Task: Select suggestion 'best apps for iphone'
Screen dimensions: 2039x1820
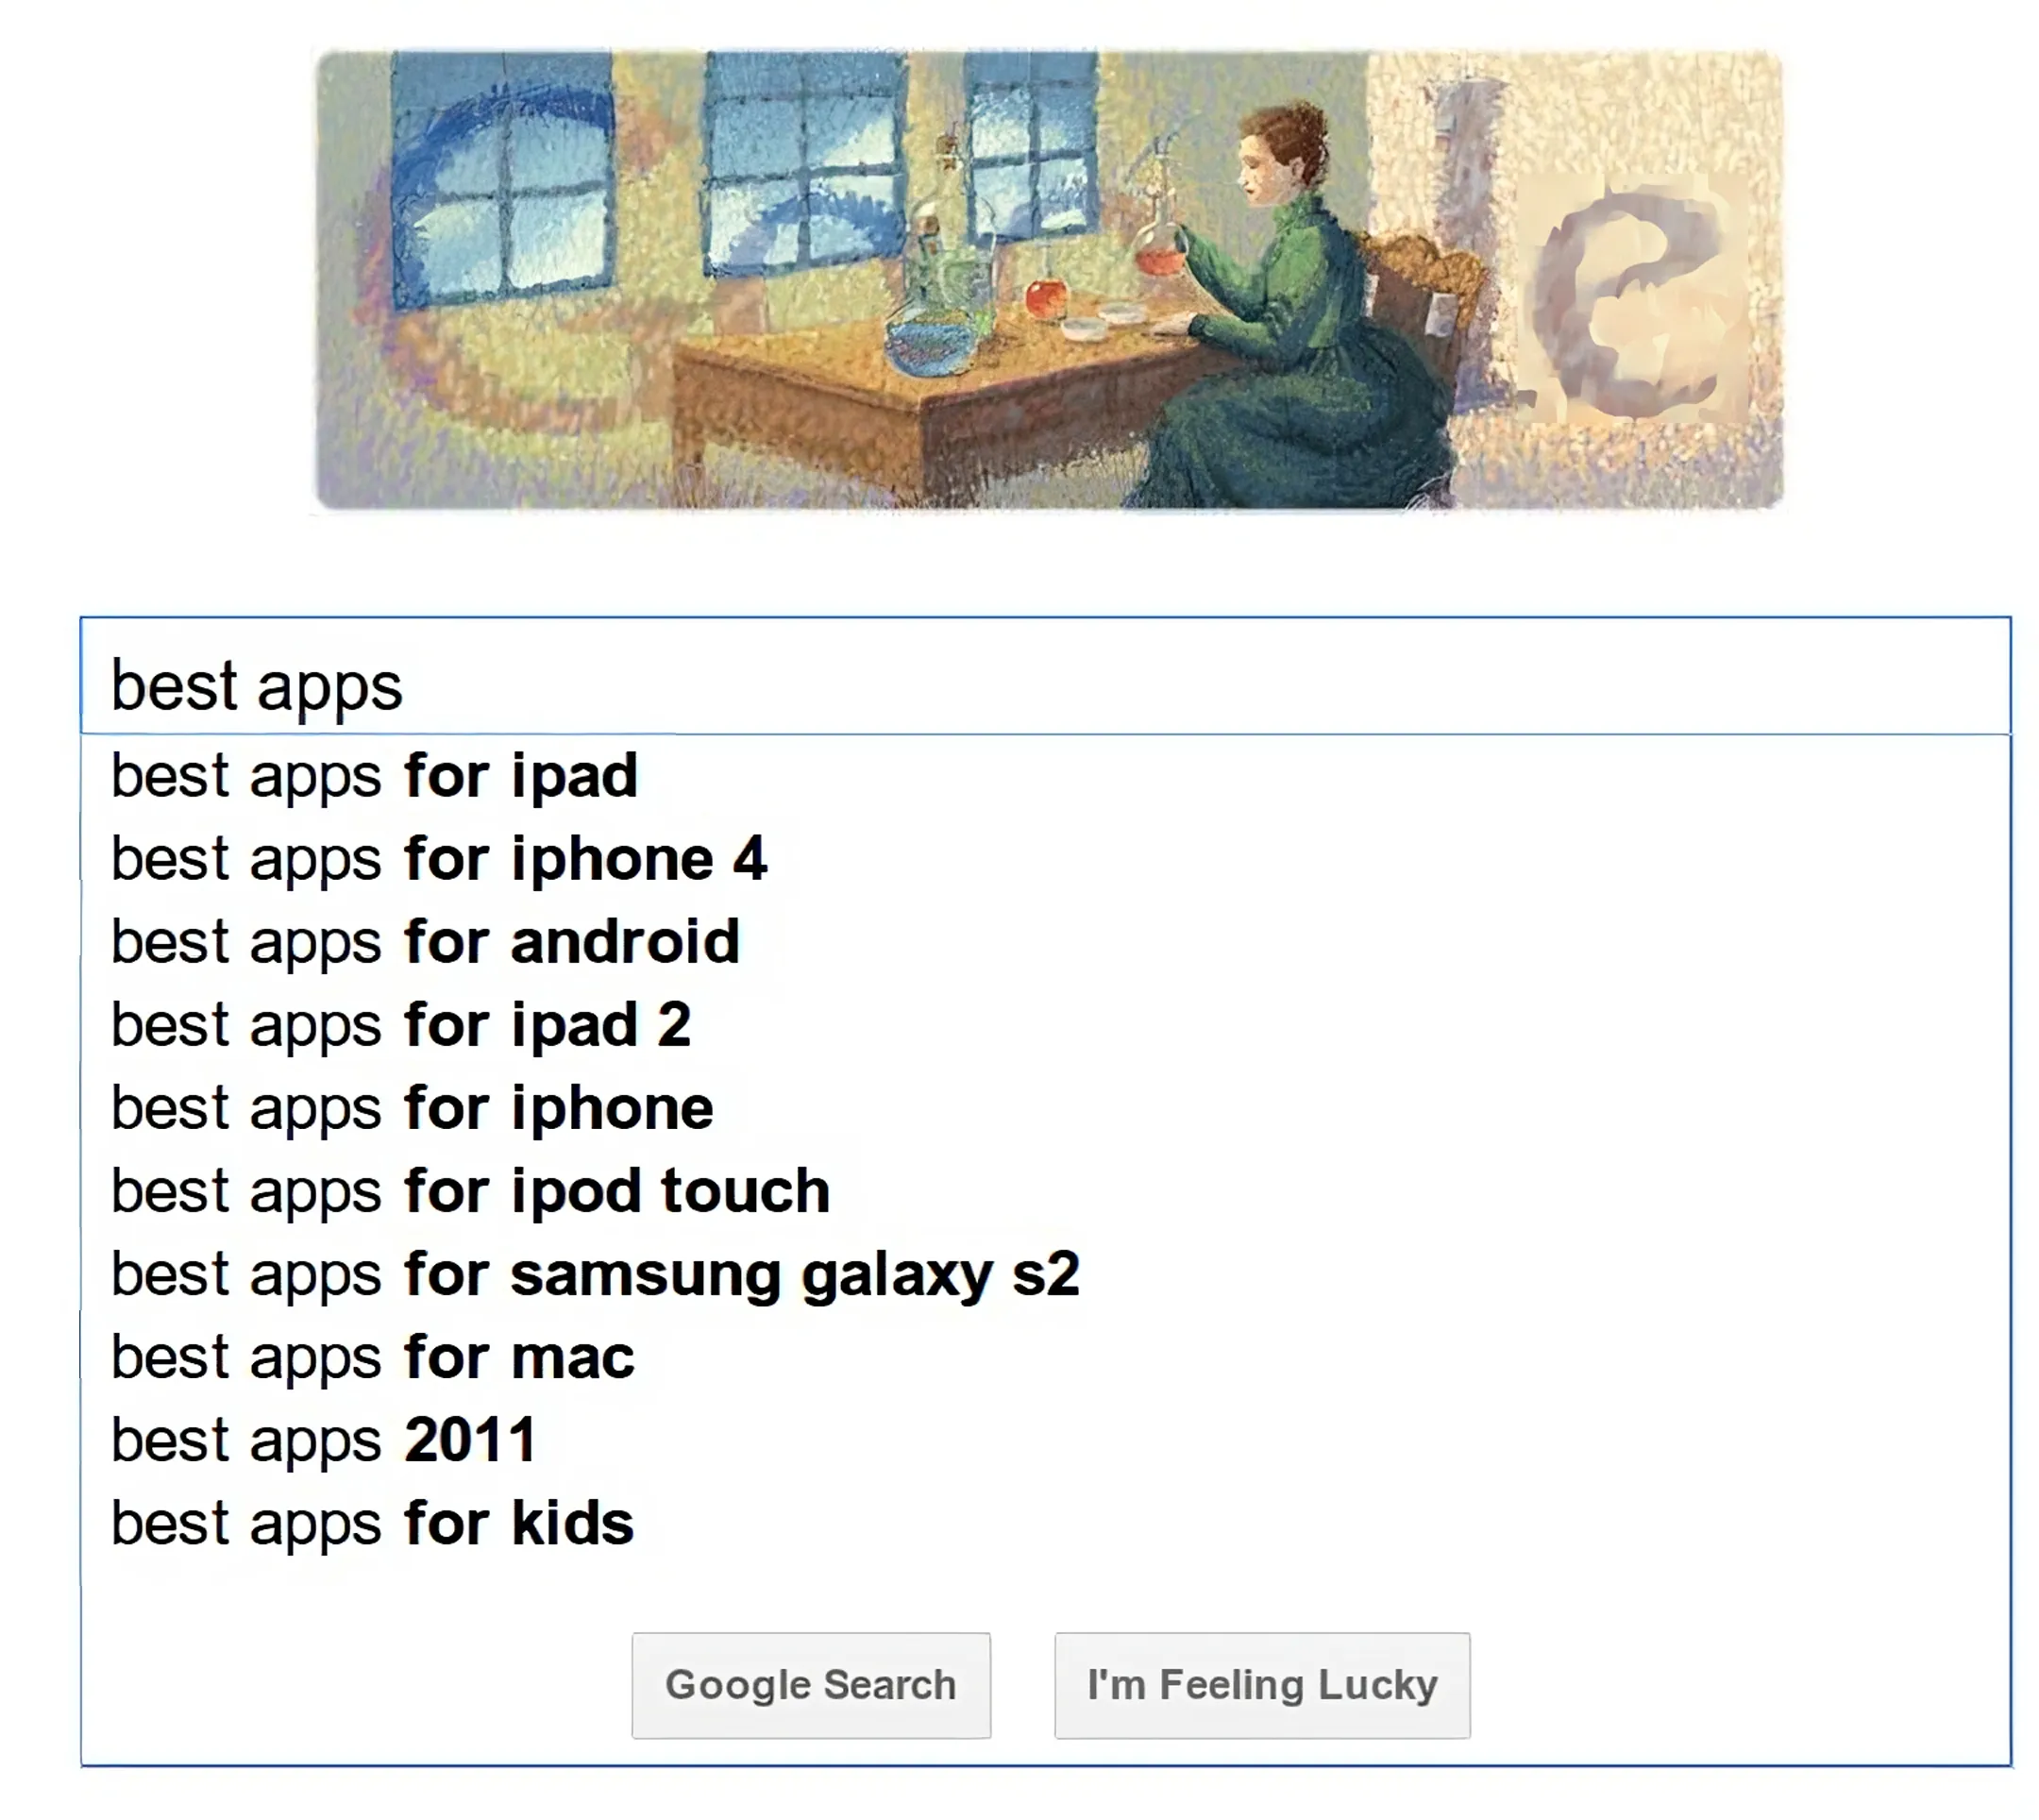Action: pyautogui.click(x=412, y=1107)
